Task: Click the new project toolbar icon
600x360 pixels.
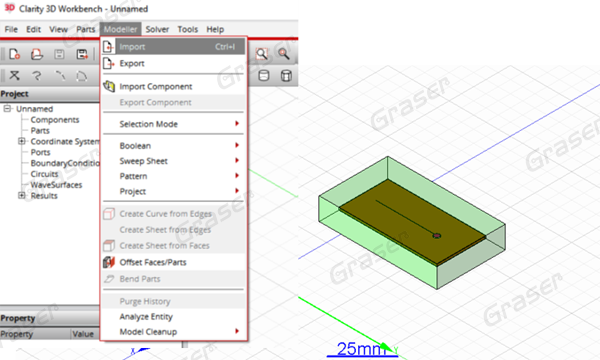Action: tap(14, 54)
